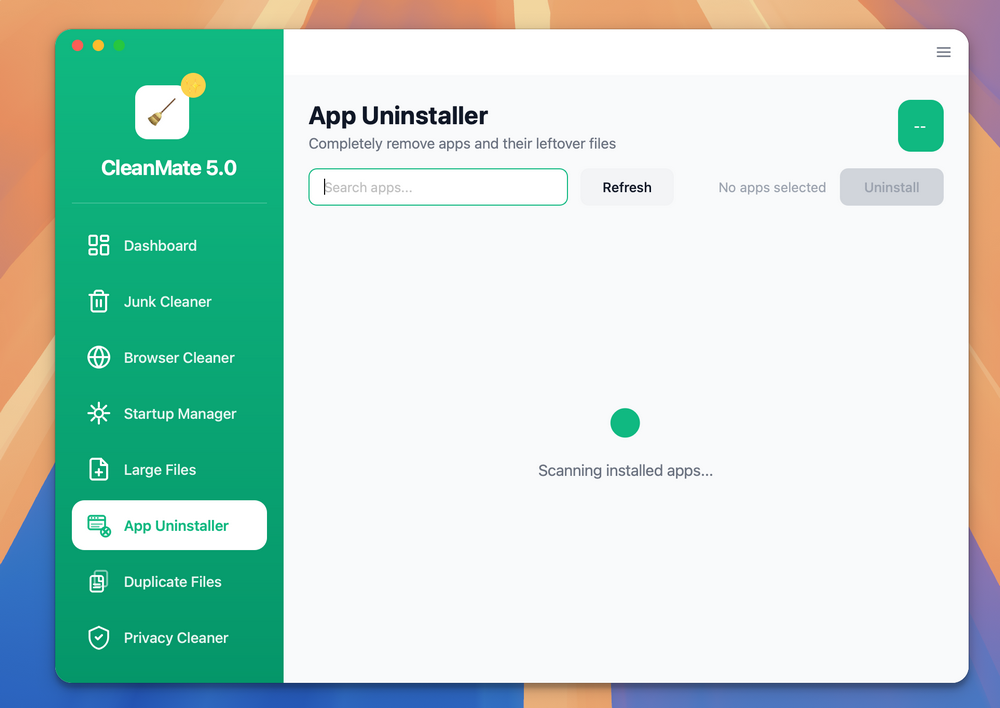Click the yellow sparkle badge on logo

[193, 85]
